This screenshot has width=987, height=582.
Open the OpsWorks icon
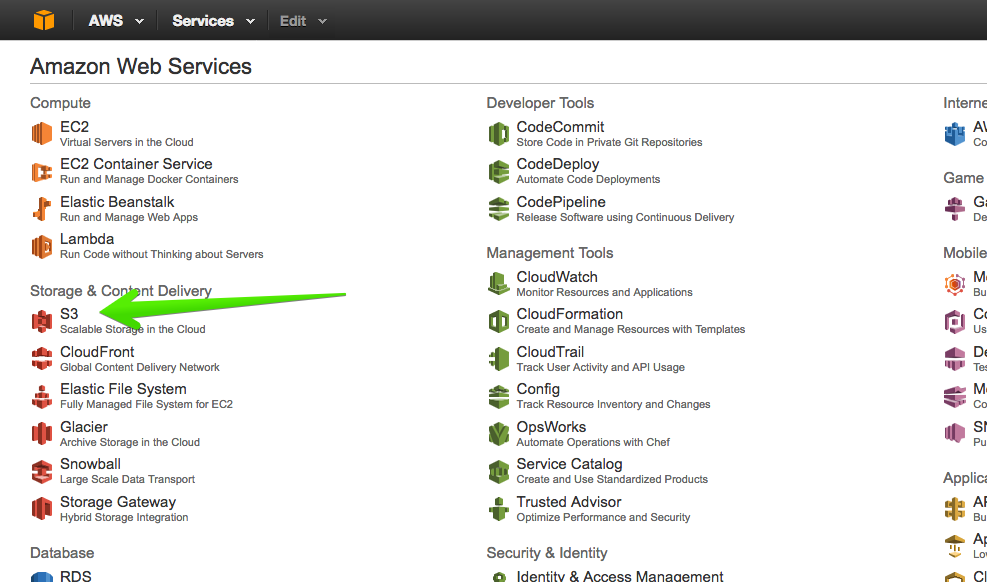tap(499, 434)
